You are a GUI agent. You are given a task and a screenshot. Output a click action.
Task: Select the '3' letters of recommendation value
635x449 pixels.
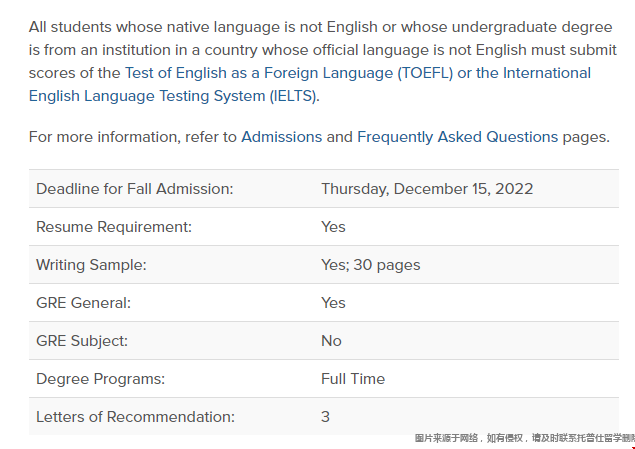(x=325, y=417)
